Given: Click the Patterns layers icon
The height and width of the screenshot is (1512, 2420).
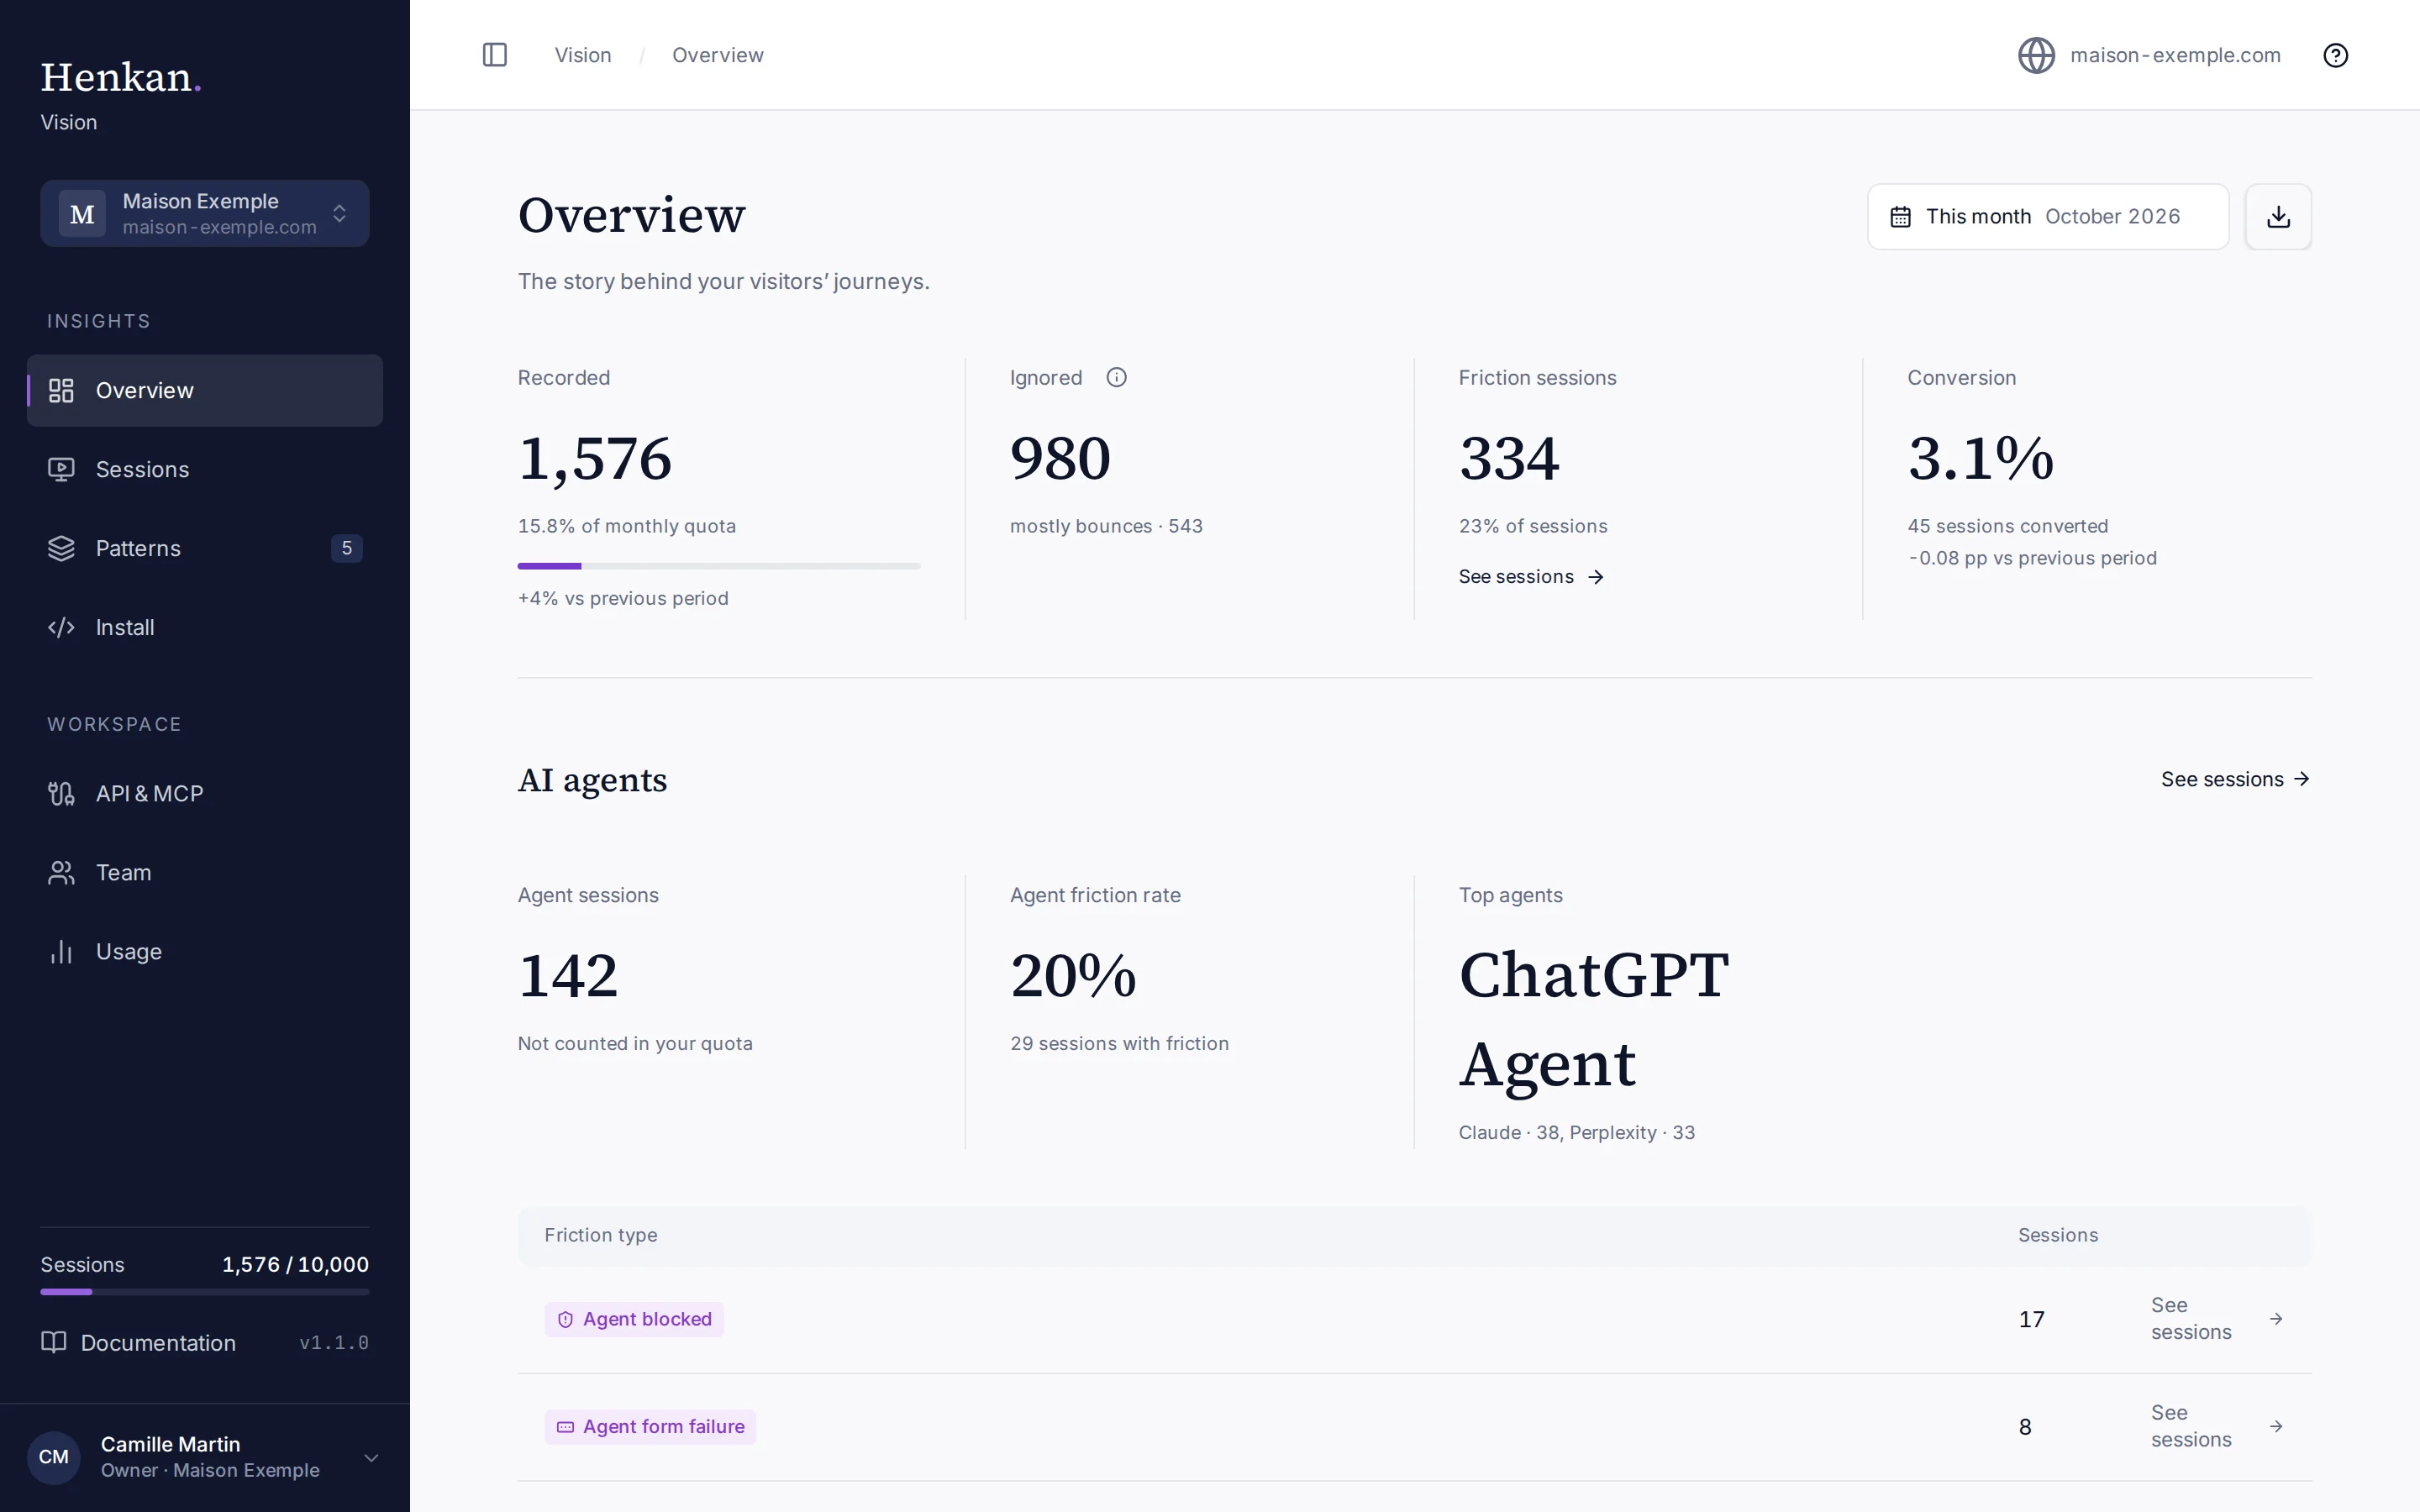Looking at the screenshot, I should pos(62,548).
